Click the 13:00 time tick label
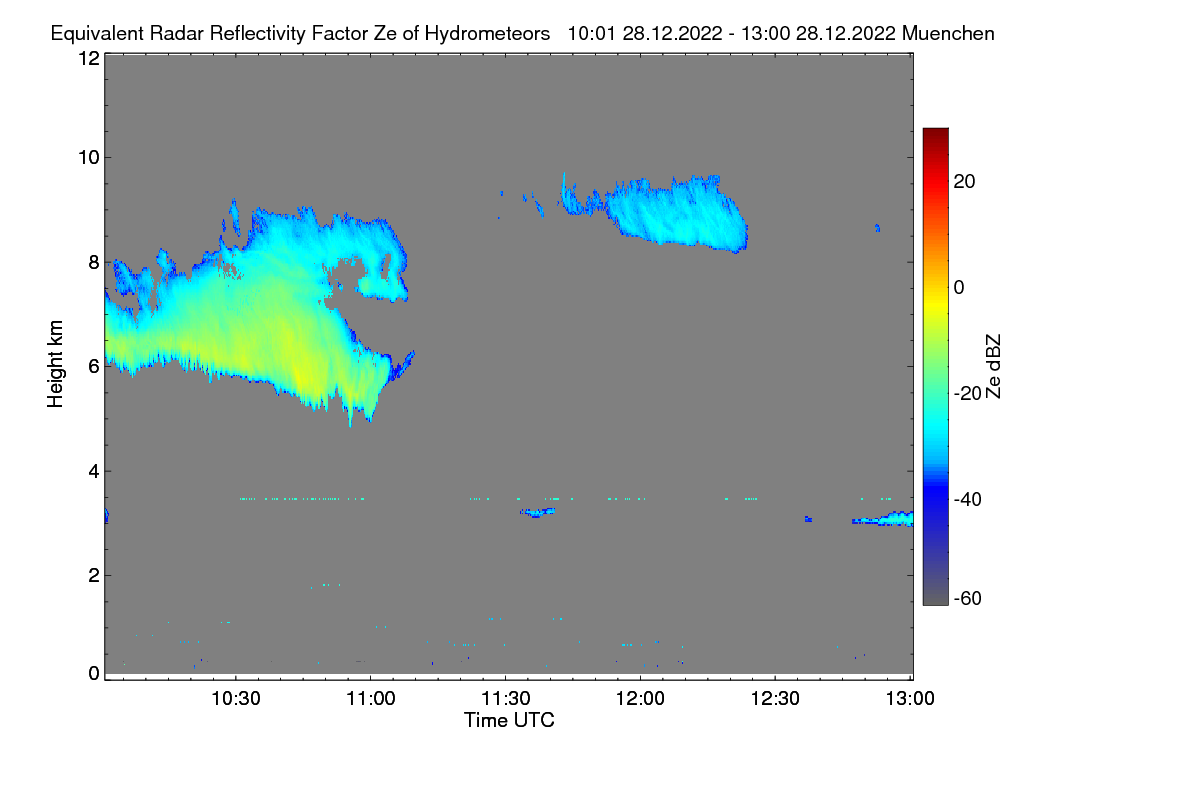The height and width of the screenshot is (800, 1200). tap(910, 699)
